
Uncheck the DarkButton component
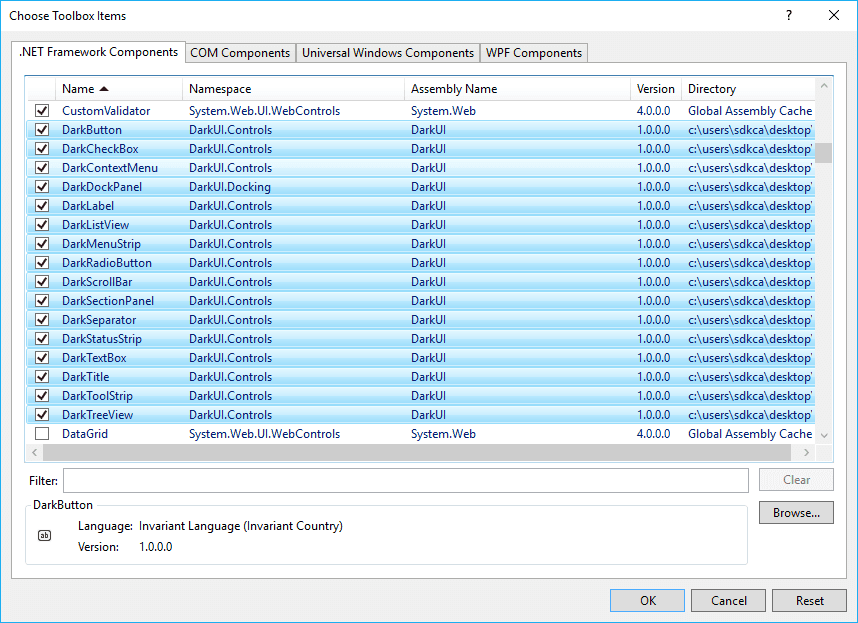point(41,129)
